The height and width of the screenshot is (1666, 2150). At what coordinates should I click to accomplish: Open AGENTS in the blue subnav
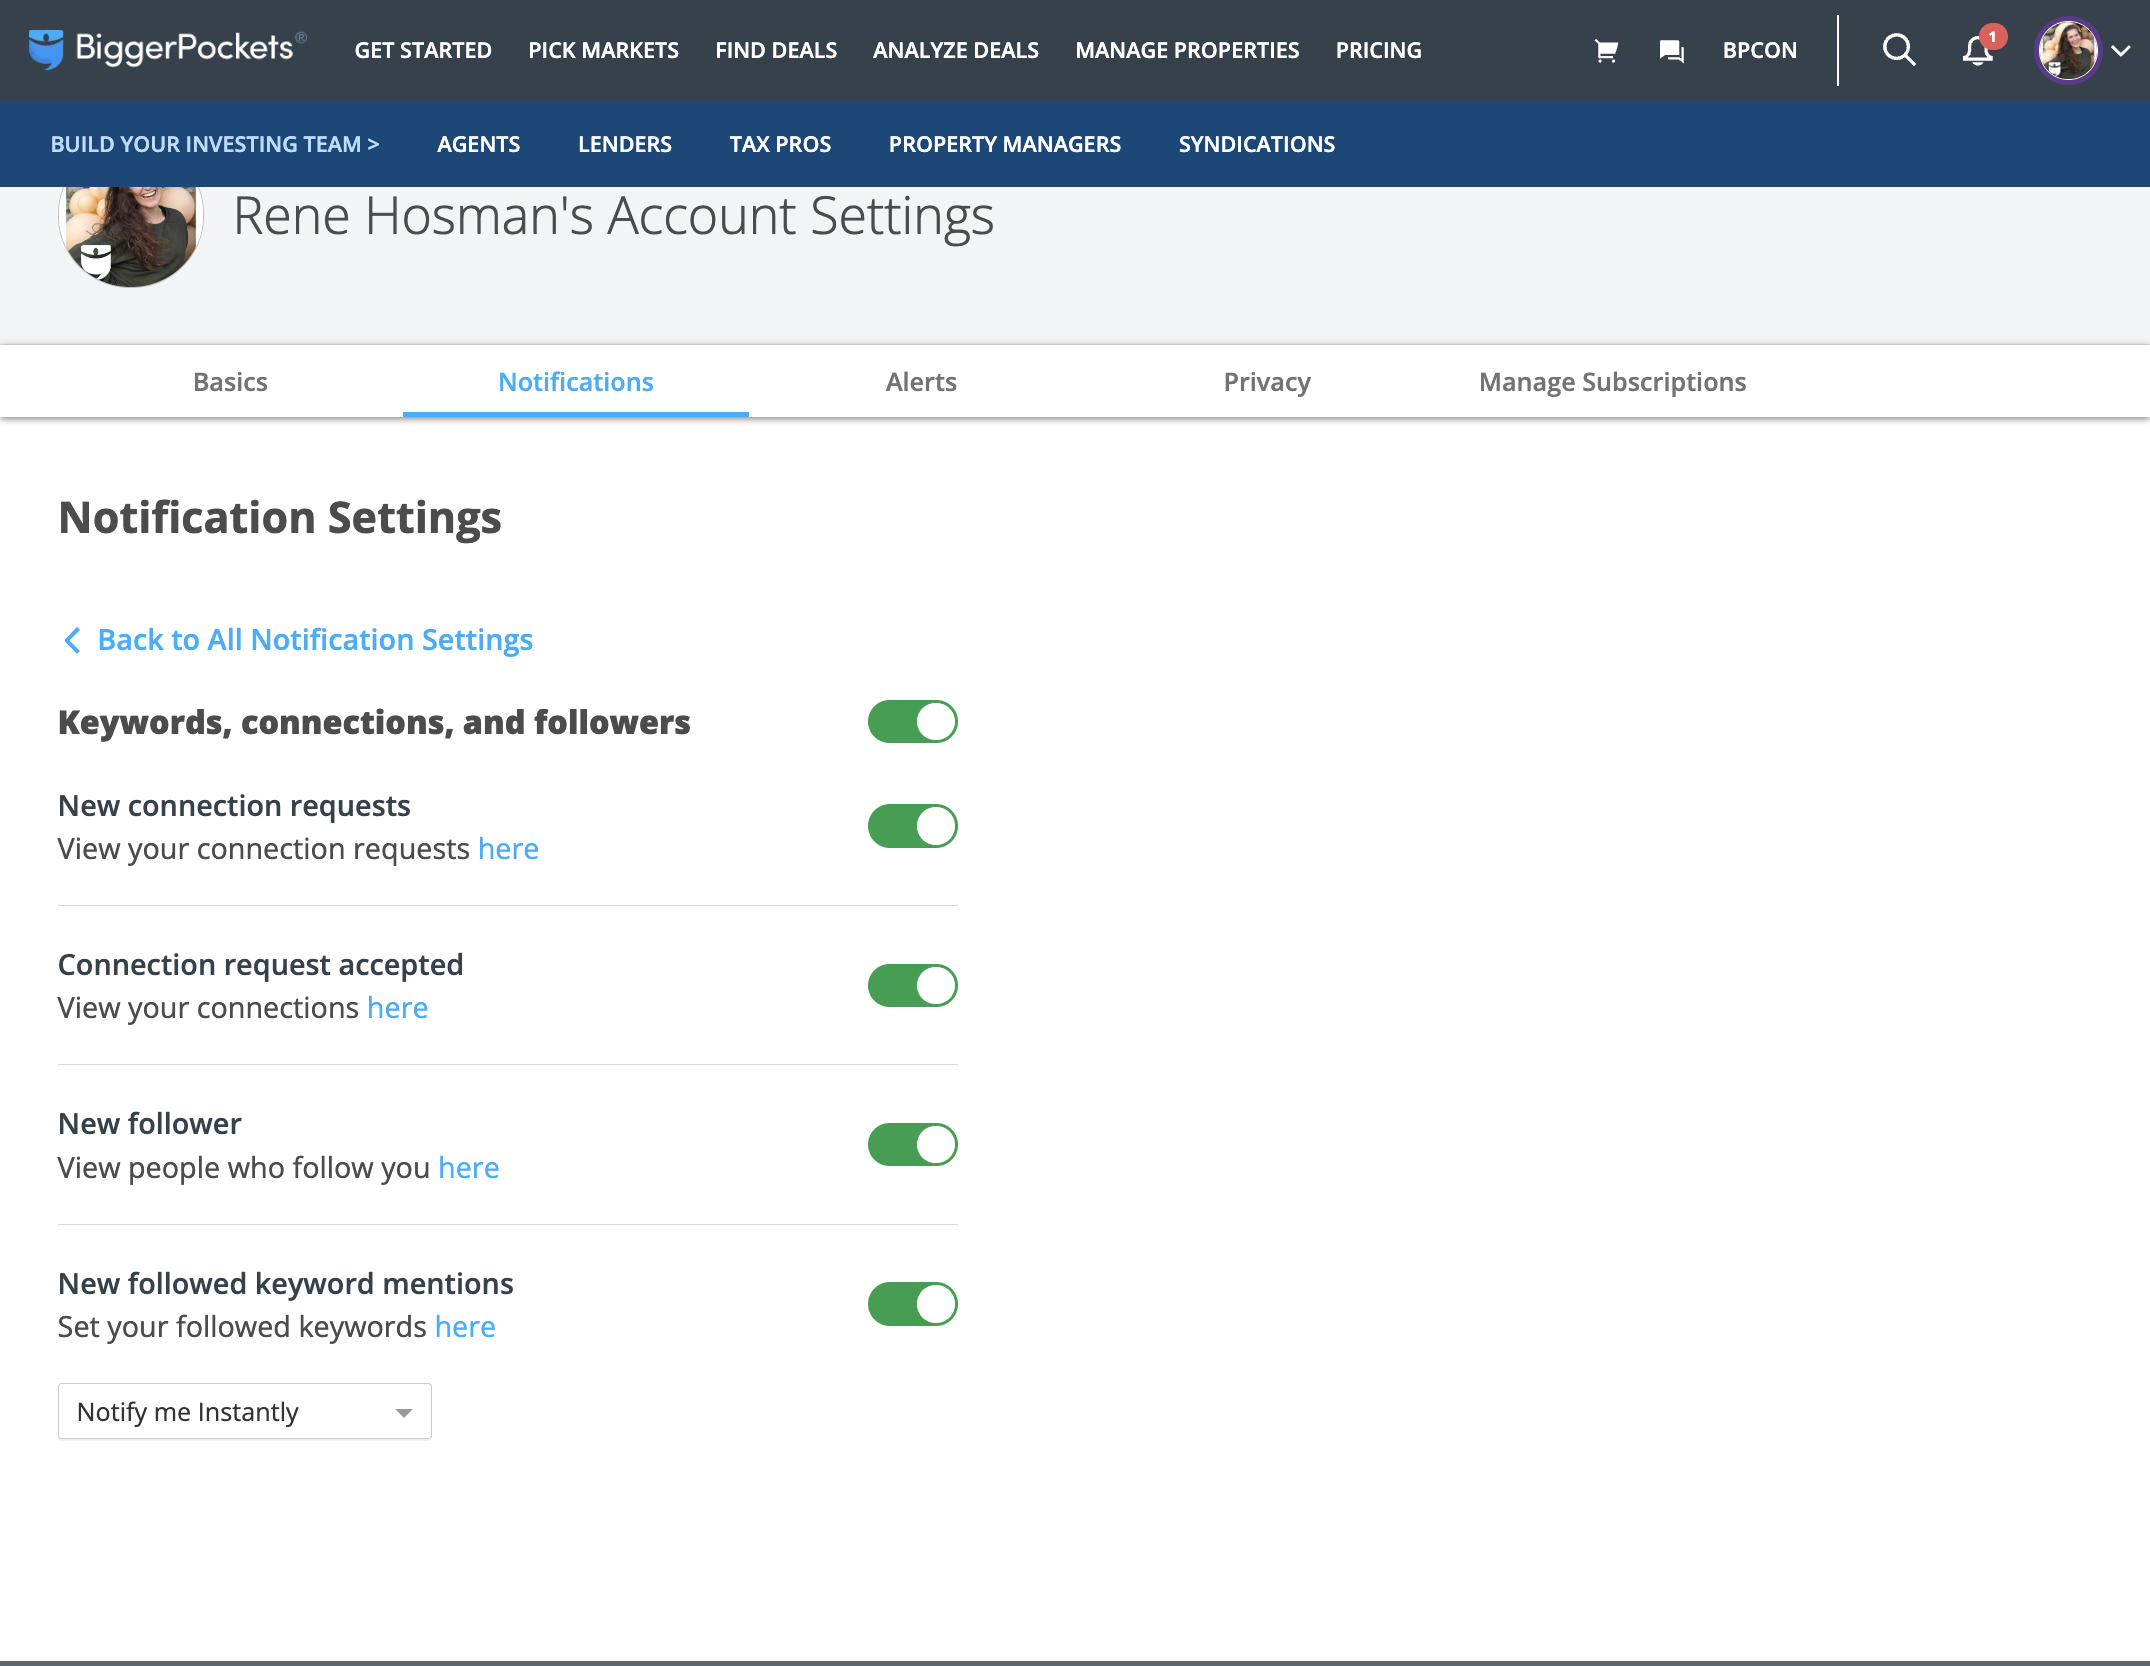pyautogui.click(x=478, y=144)
